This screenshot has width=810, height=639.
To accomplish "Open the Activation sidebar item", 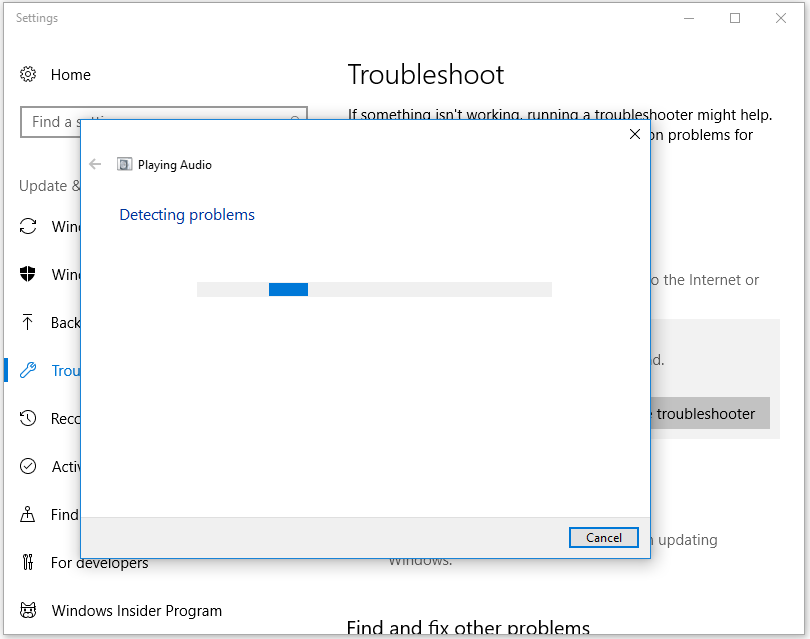I will pyautogui.click(x=66, y=466).
